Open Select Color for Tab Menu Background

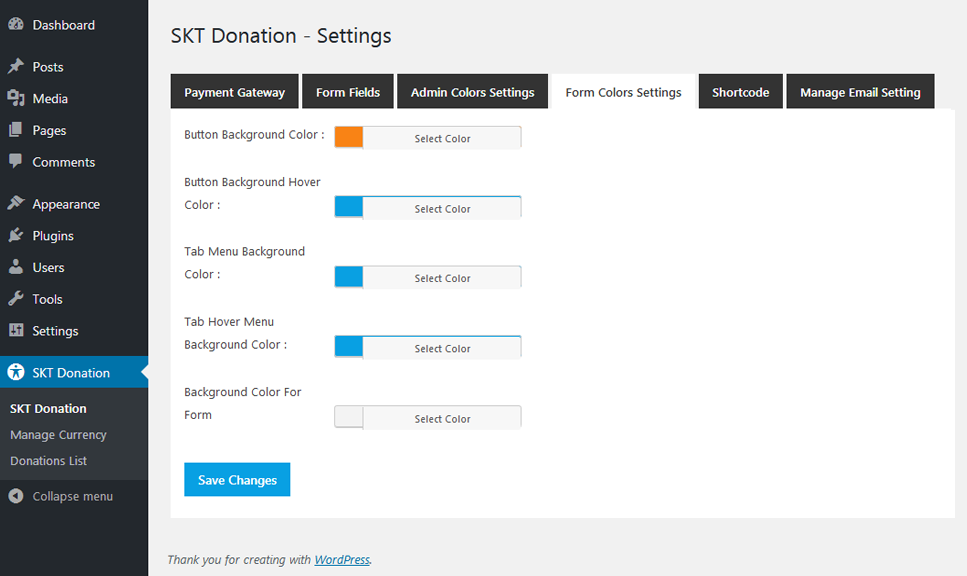(442, 278)
